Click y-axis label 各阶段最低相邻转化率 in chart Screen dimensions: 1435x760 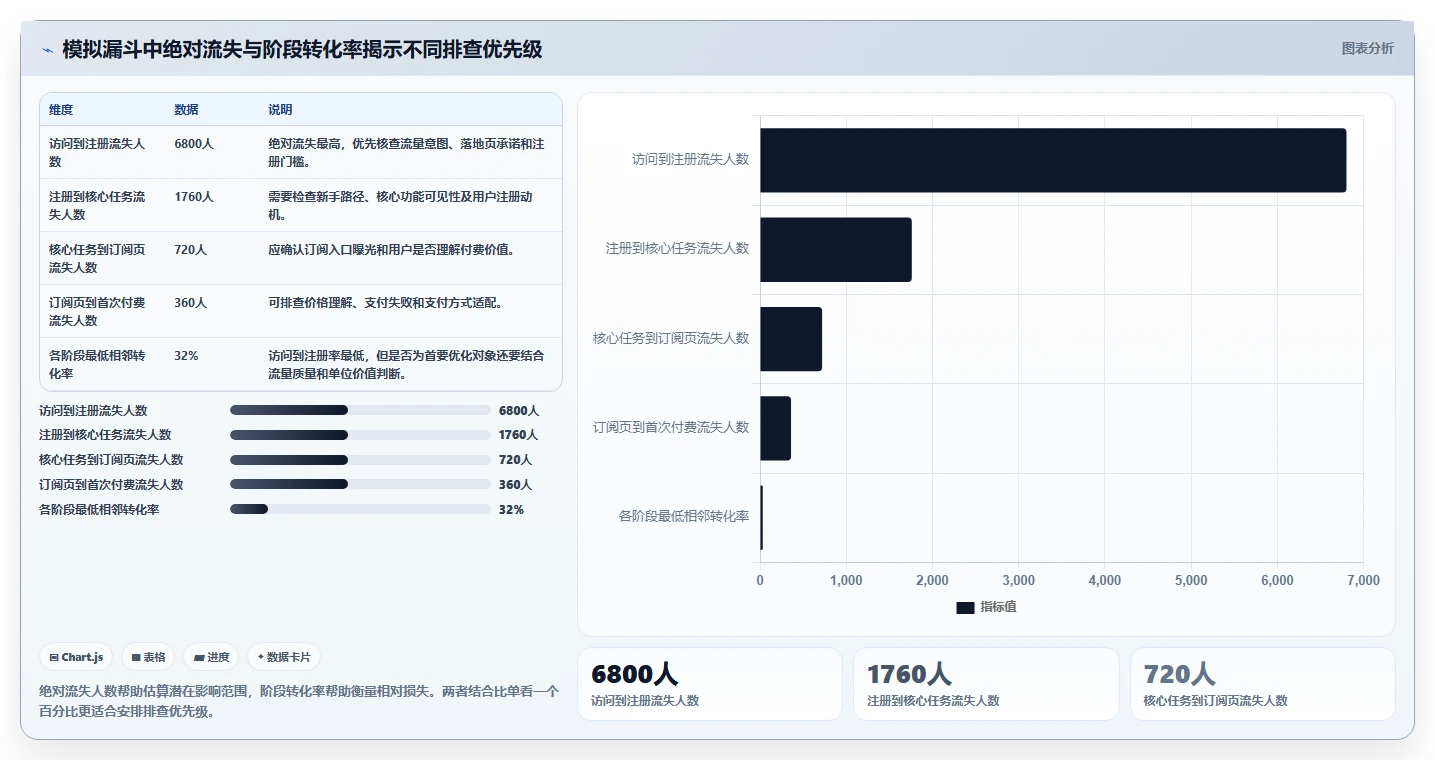tap(684, 518)
